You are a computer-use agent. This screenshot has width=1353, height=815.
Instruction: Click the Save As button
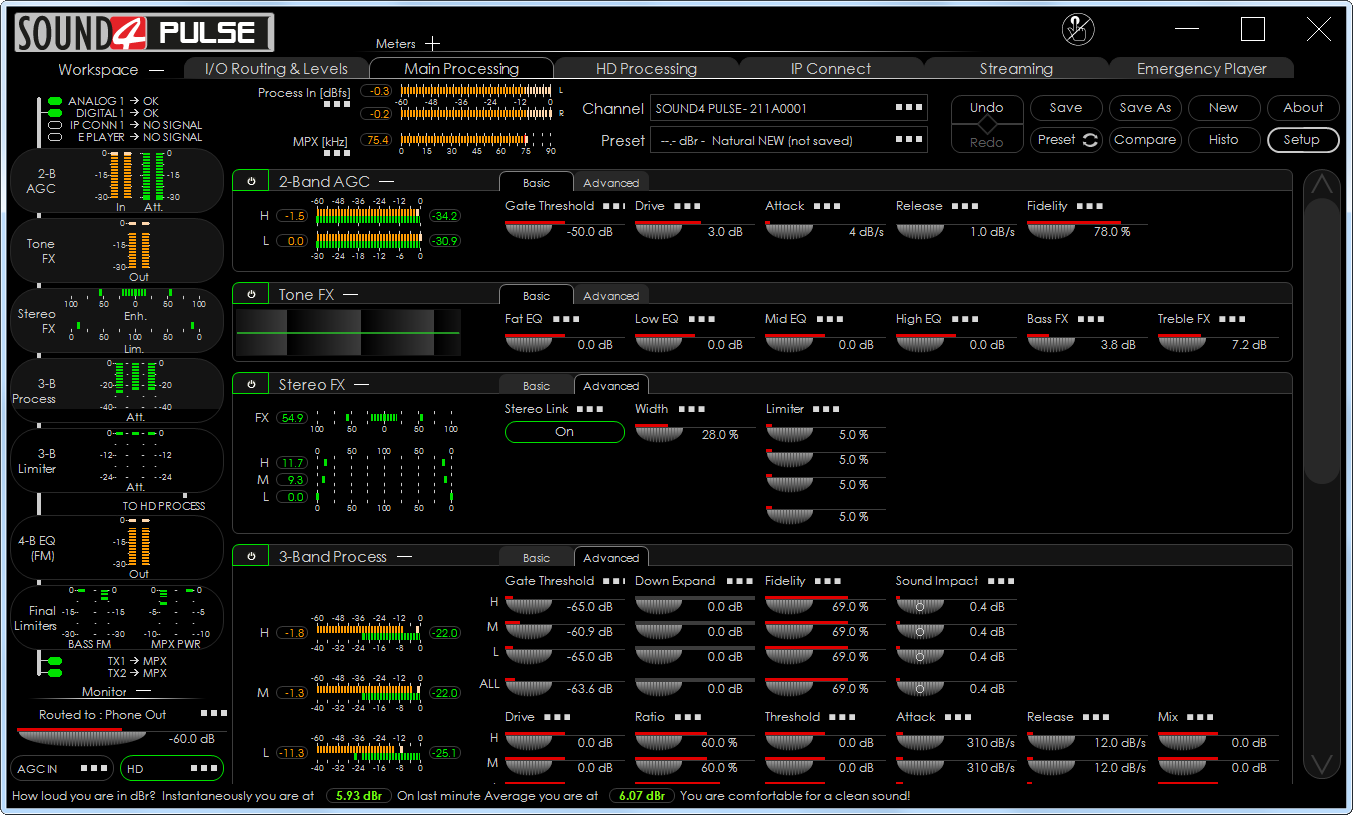click(1145, 108)
